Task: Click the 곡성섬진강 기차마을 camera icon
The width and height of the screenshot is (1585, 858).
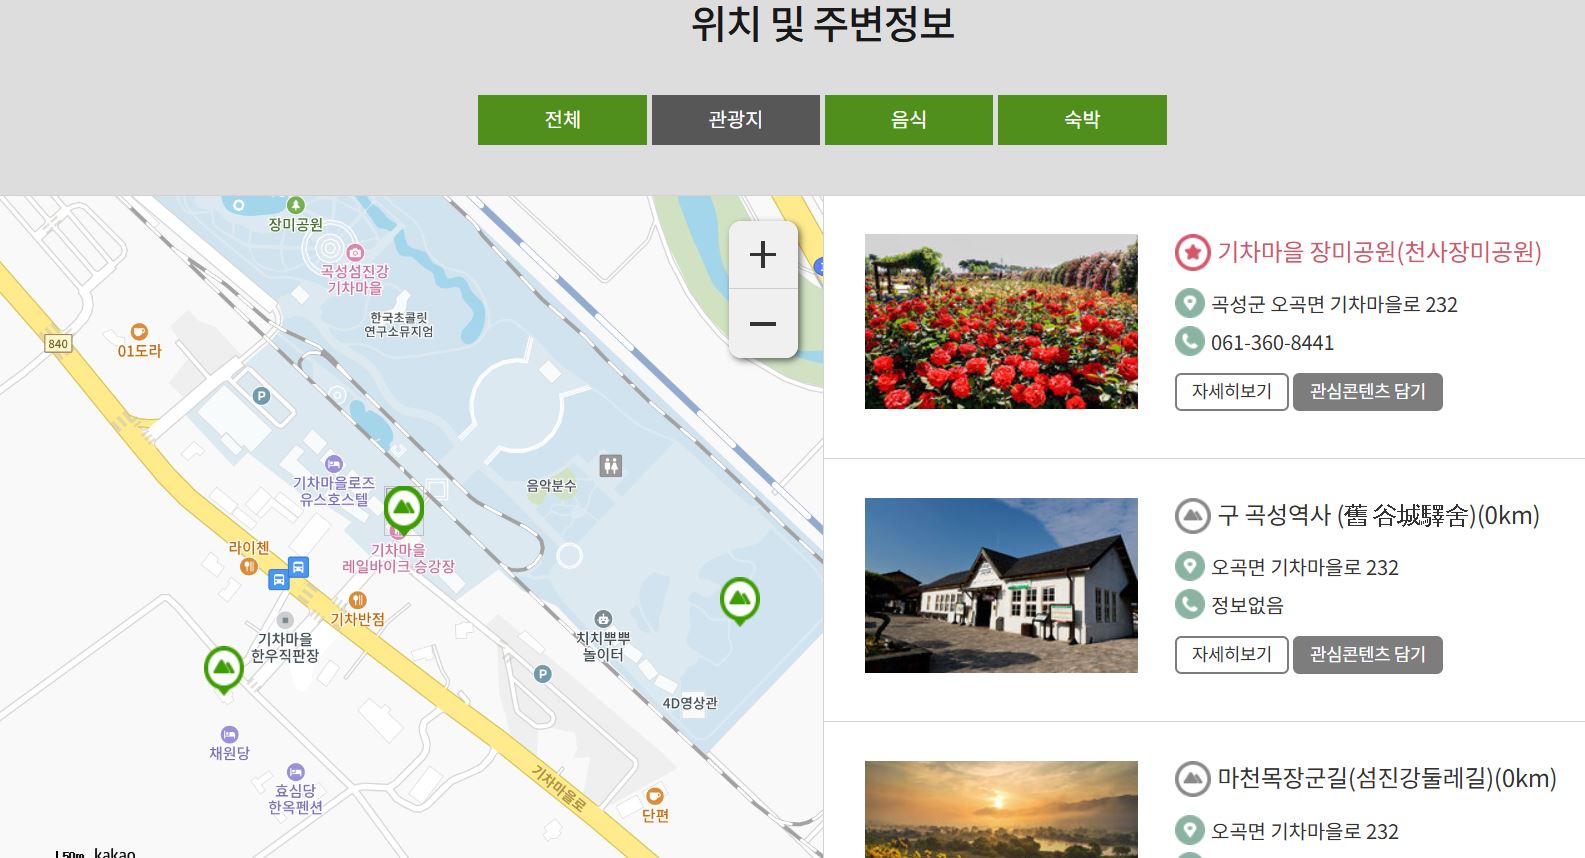Action: coord(354,253)
